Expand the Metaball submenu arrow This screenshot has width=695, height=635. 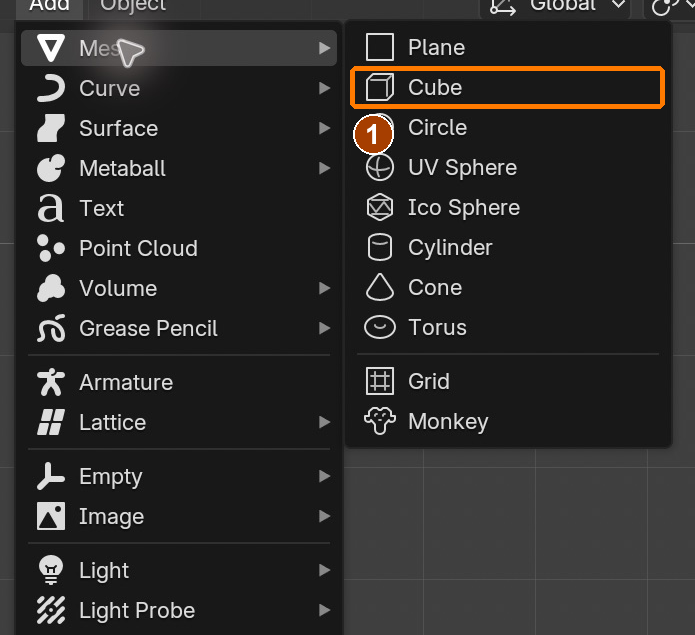(324, 168)
